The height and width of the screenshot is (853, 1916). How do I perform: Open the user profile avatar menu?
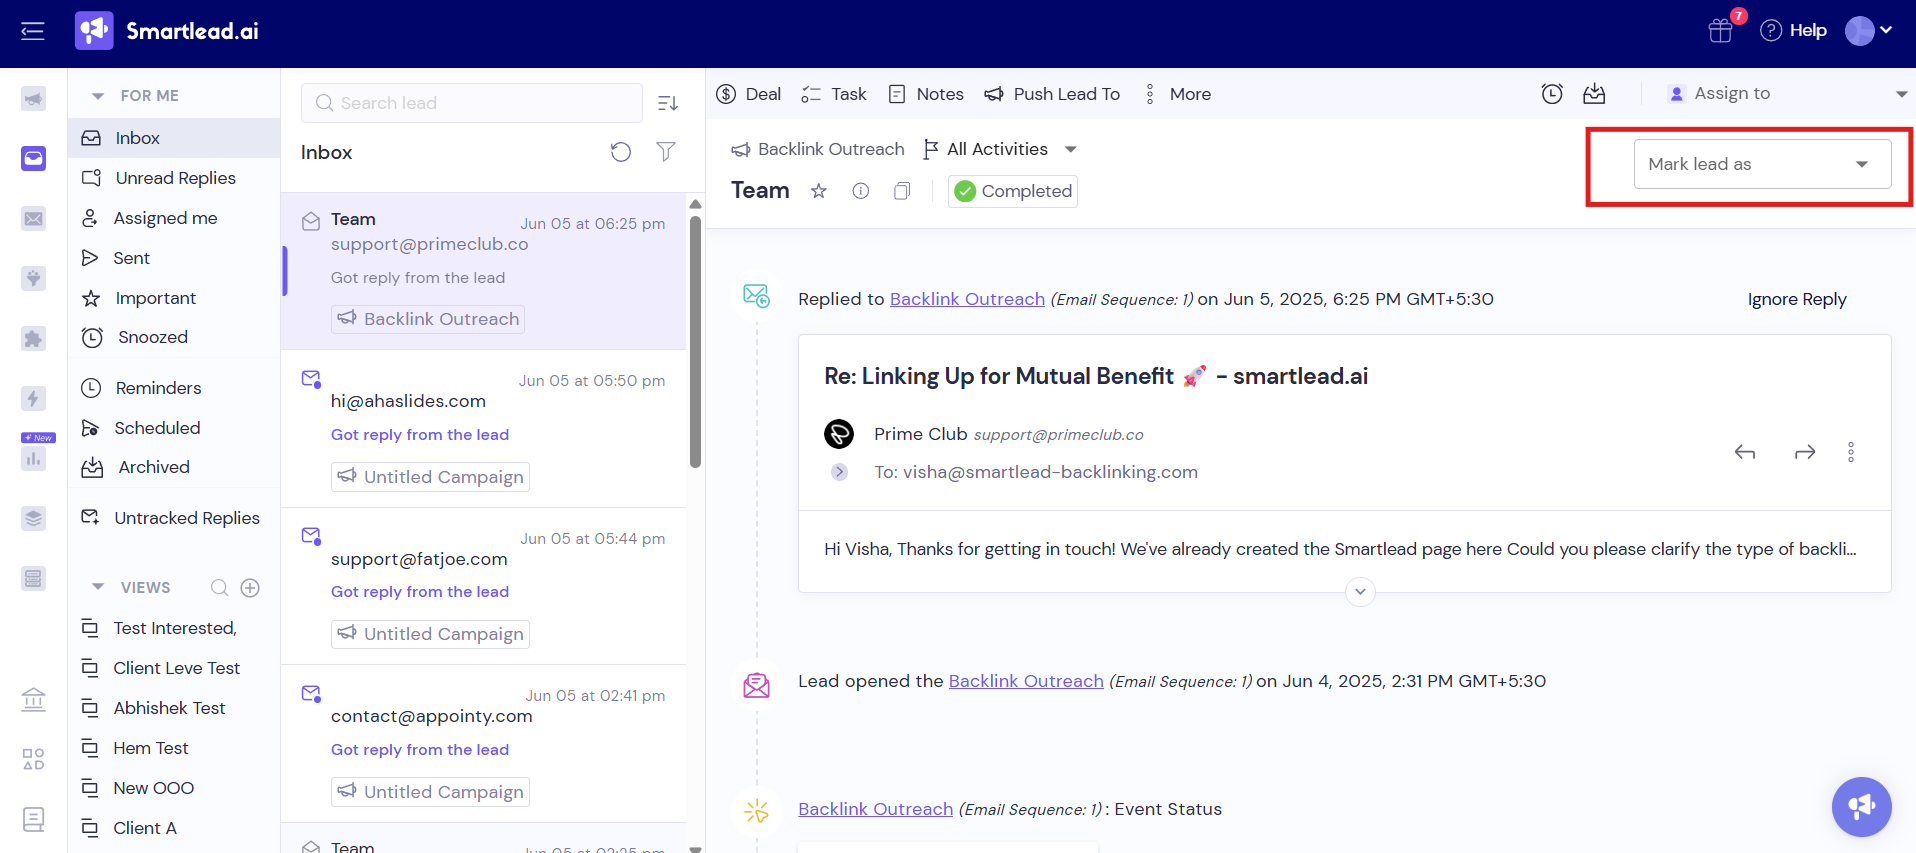point(1868,31)
